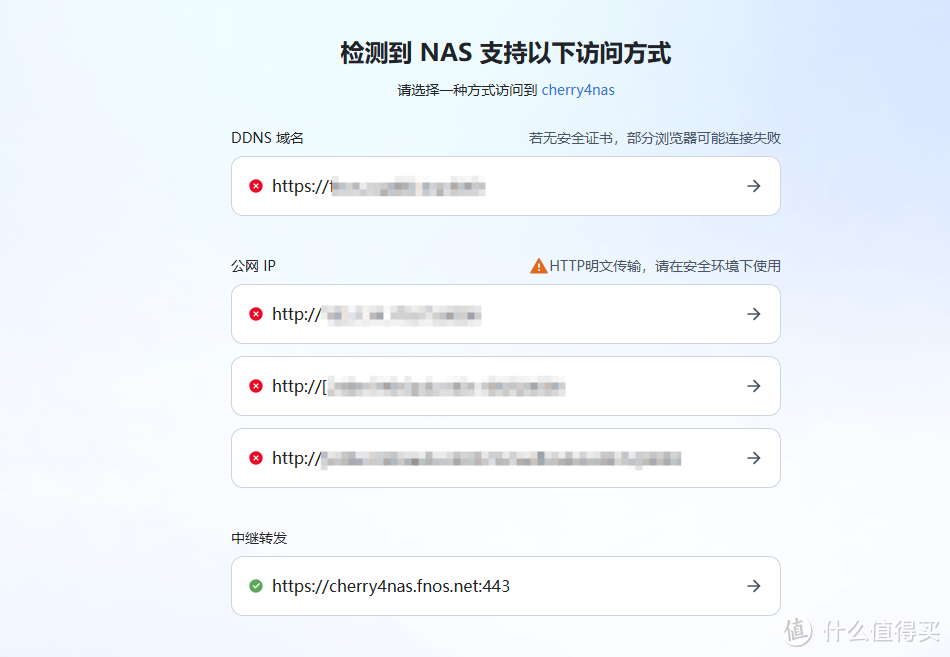Click the arrow on the DDNS domain row
The height and width of the screenshot is (657, 950).
coord(754,186)
